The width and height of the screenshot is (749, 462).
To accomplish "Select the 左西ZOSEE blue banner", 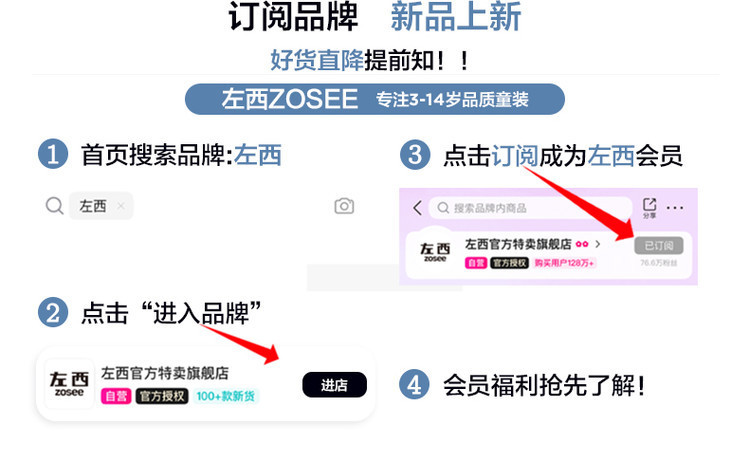I will pyautogui.click(x=374, y=99).
